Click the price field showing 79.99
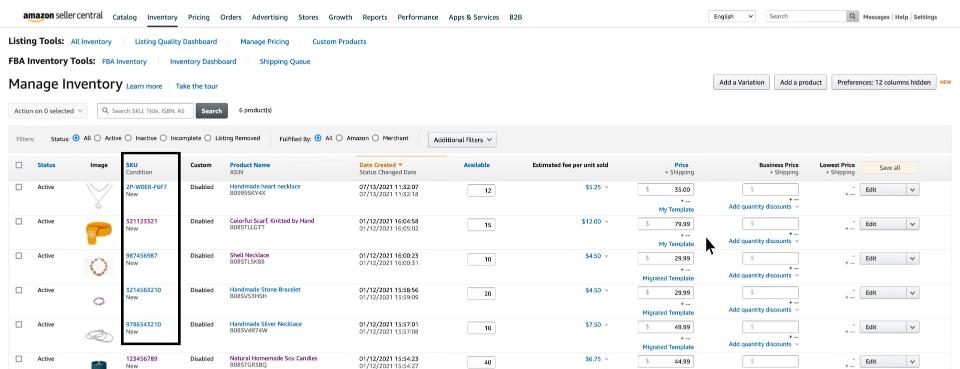The height and width of the screenshot is (369, 960). (x=666, y=224)
